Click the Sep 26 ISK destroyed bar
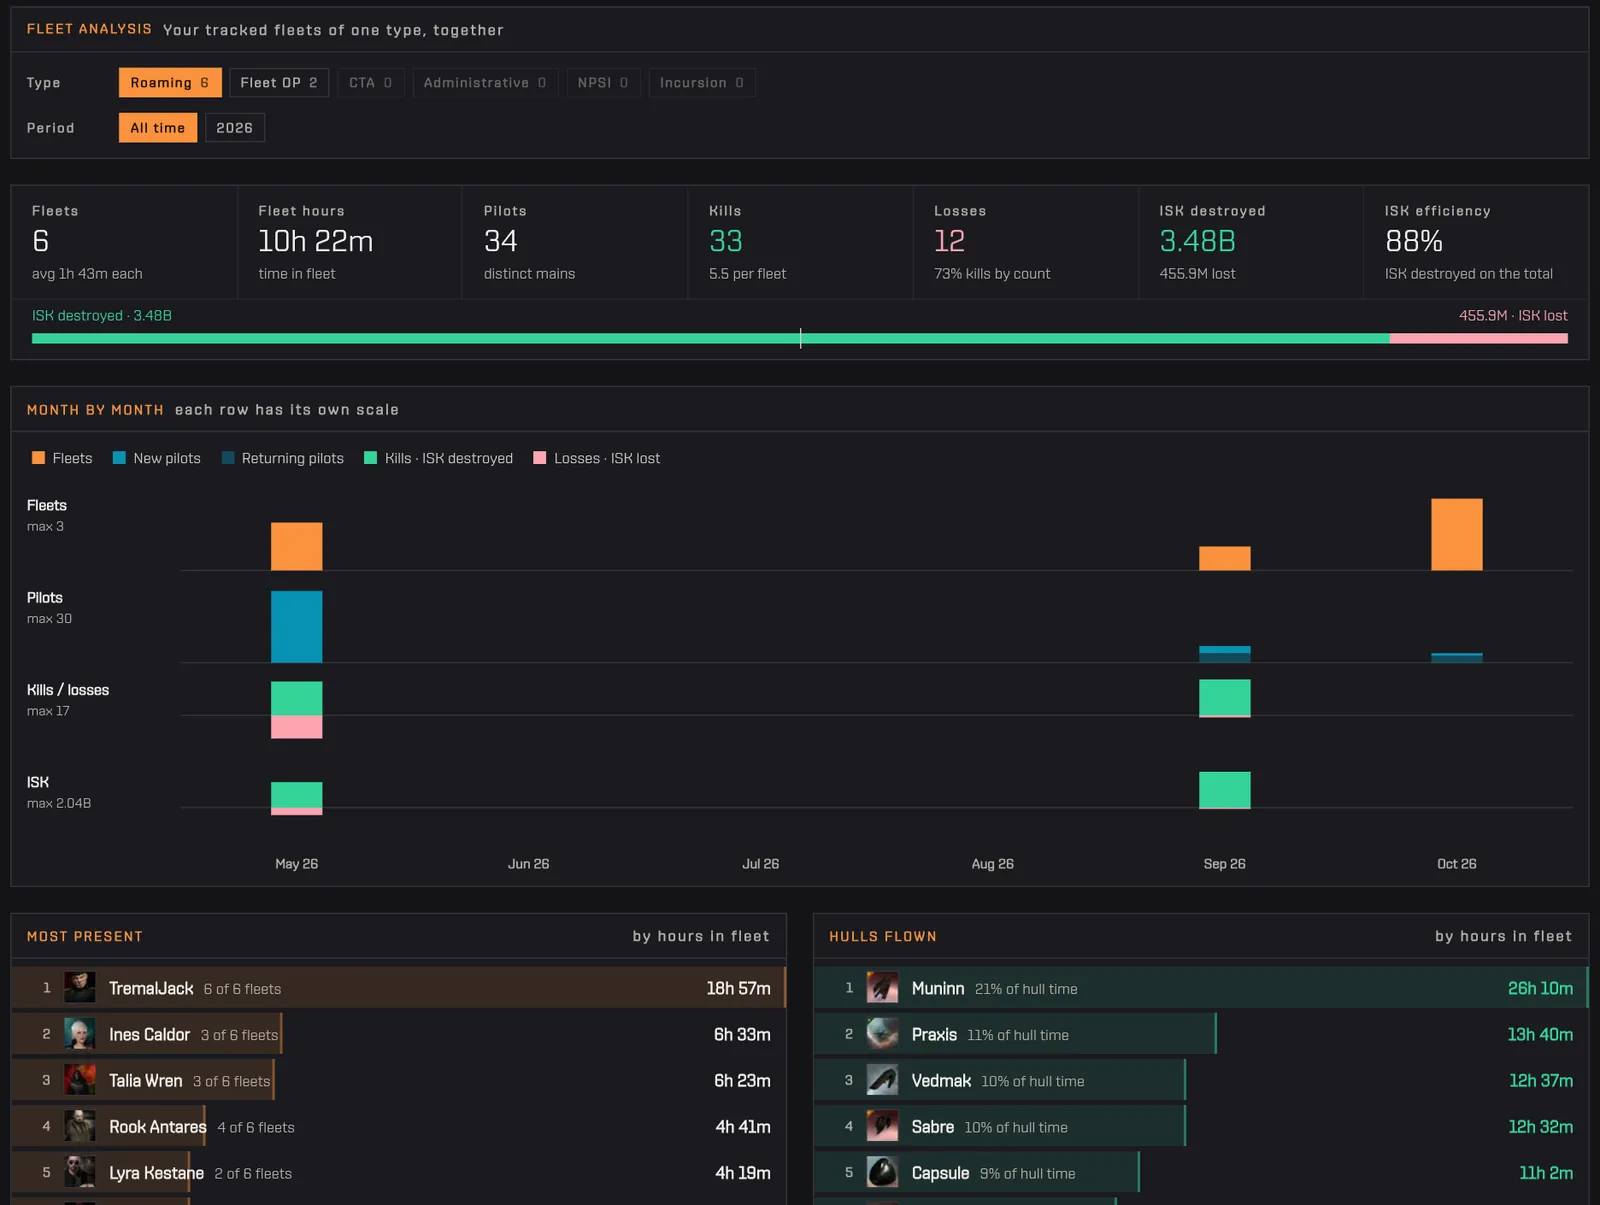1600x1205 pixels. 1225,789
